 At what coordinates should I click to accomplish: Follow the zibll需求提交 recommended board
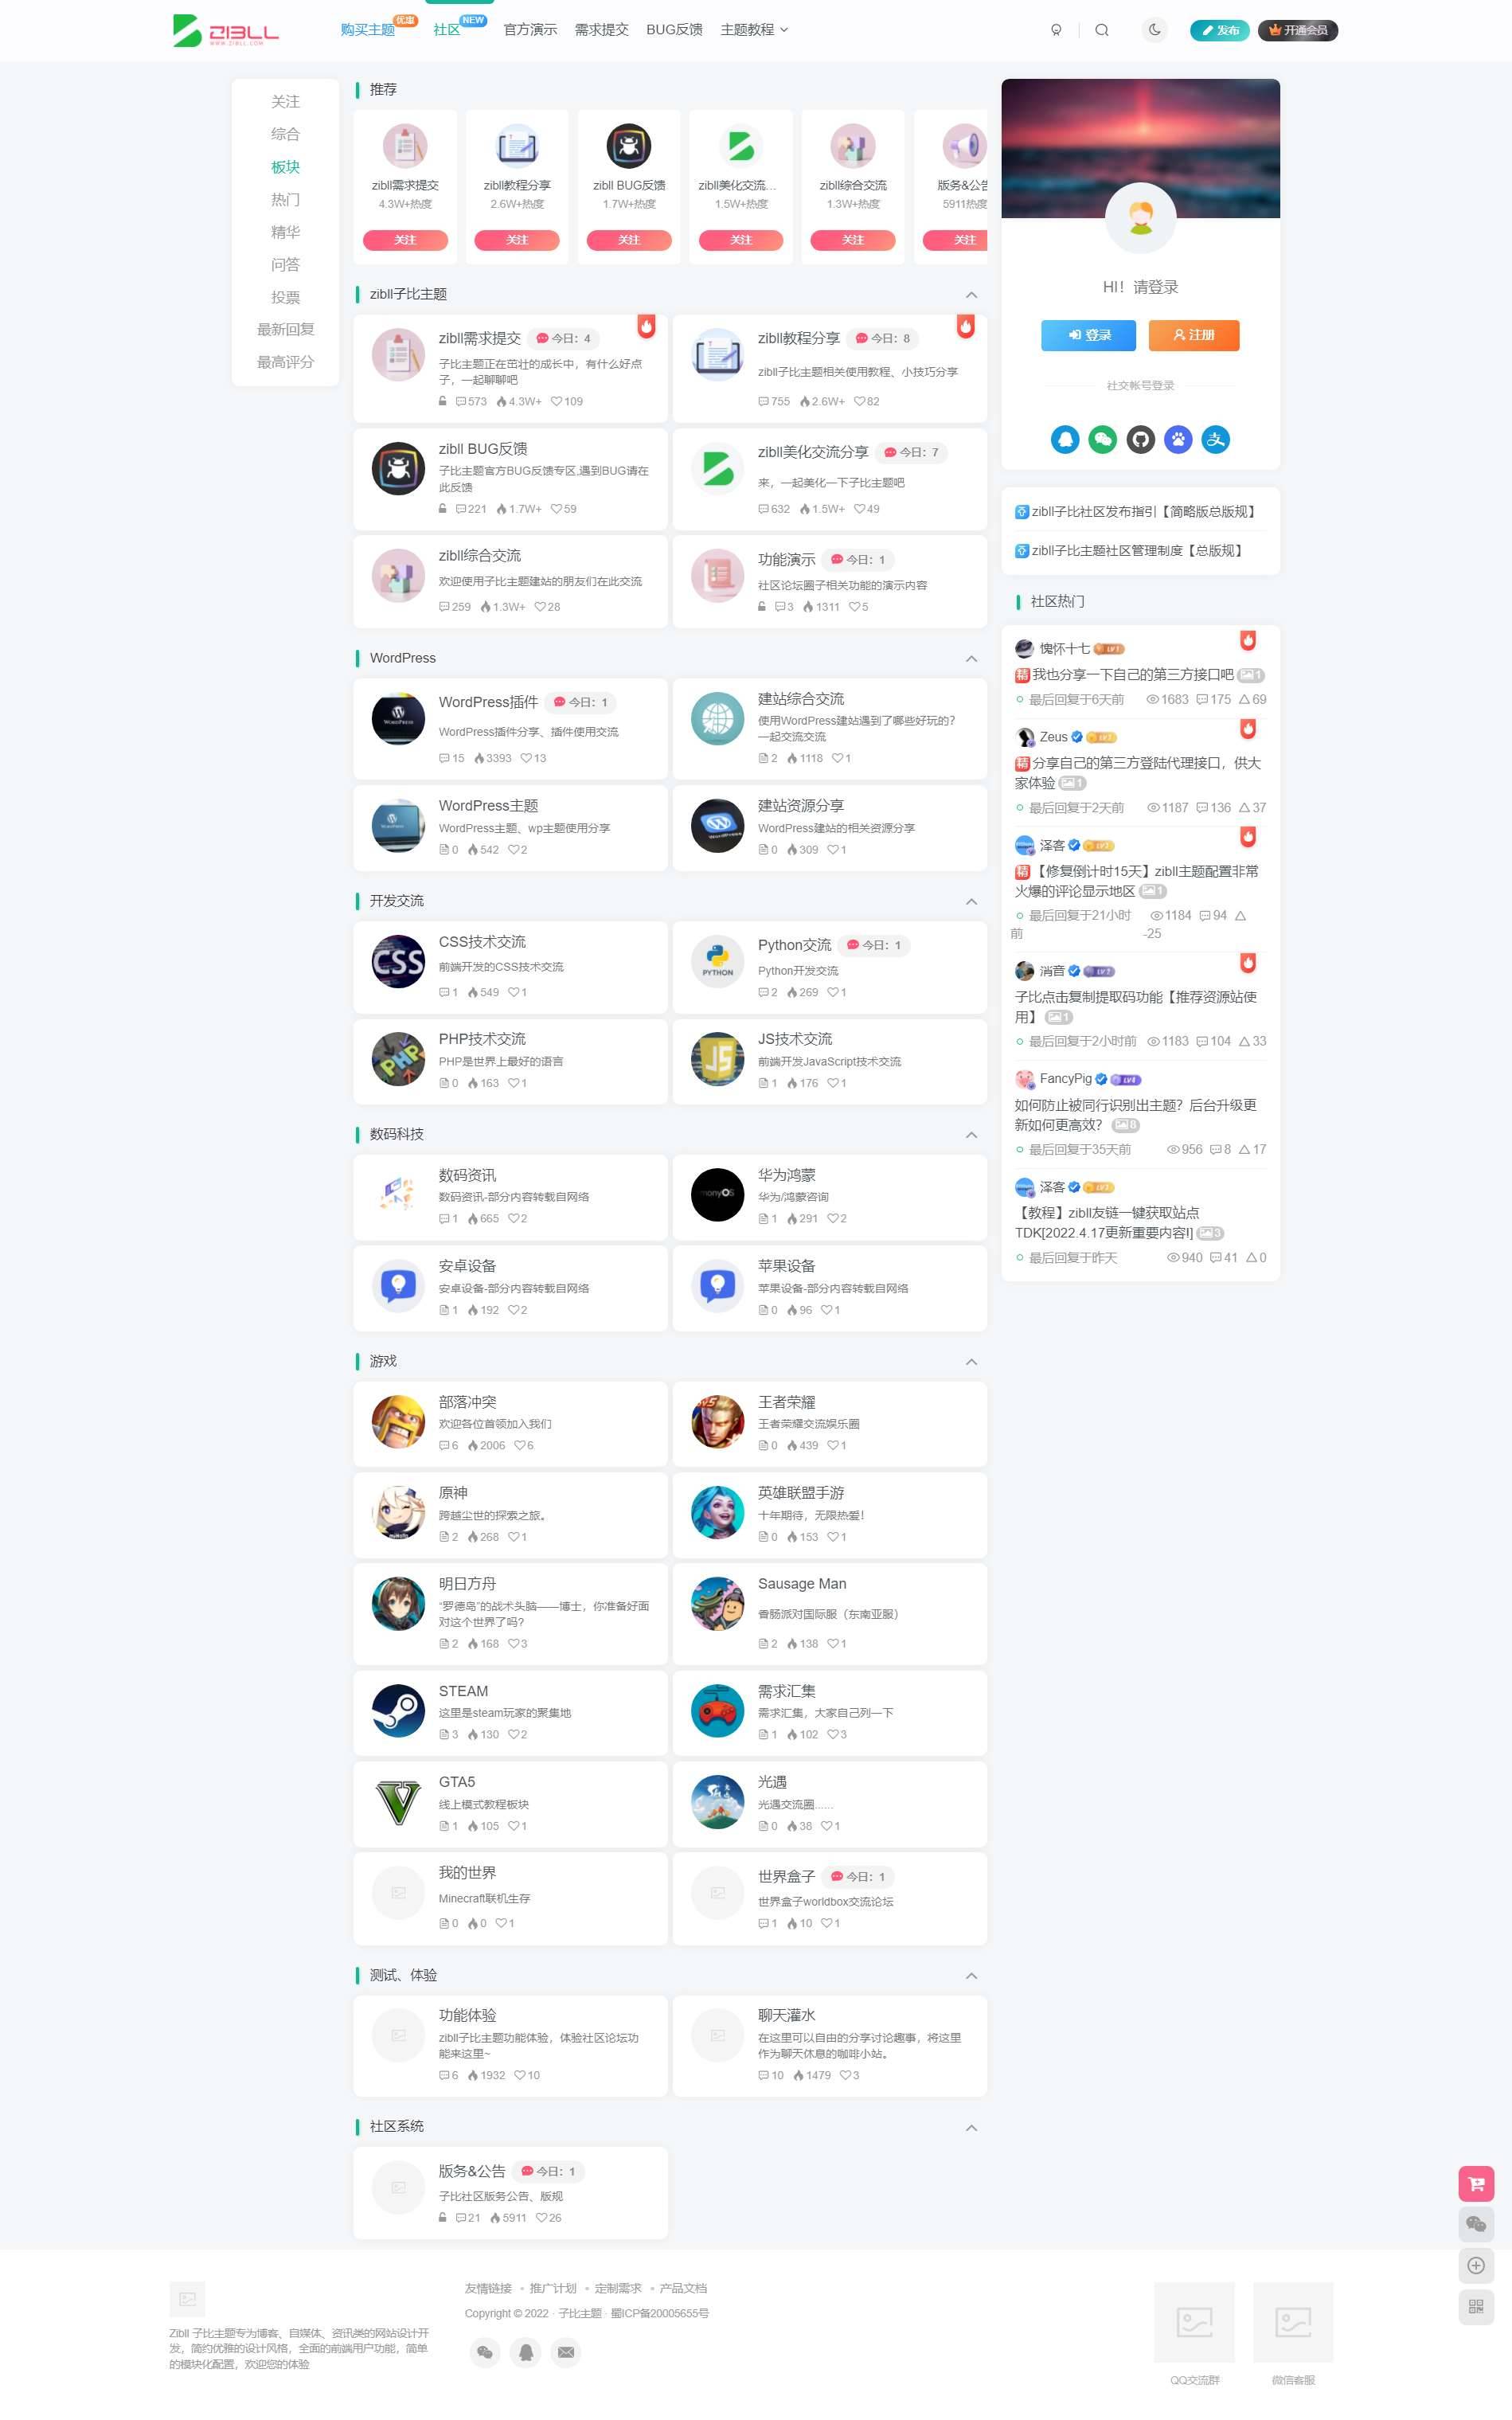(405, 240)
